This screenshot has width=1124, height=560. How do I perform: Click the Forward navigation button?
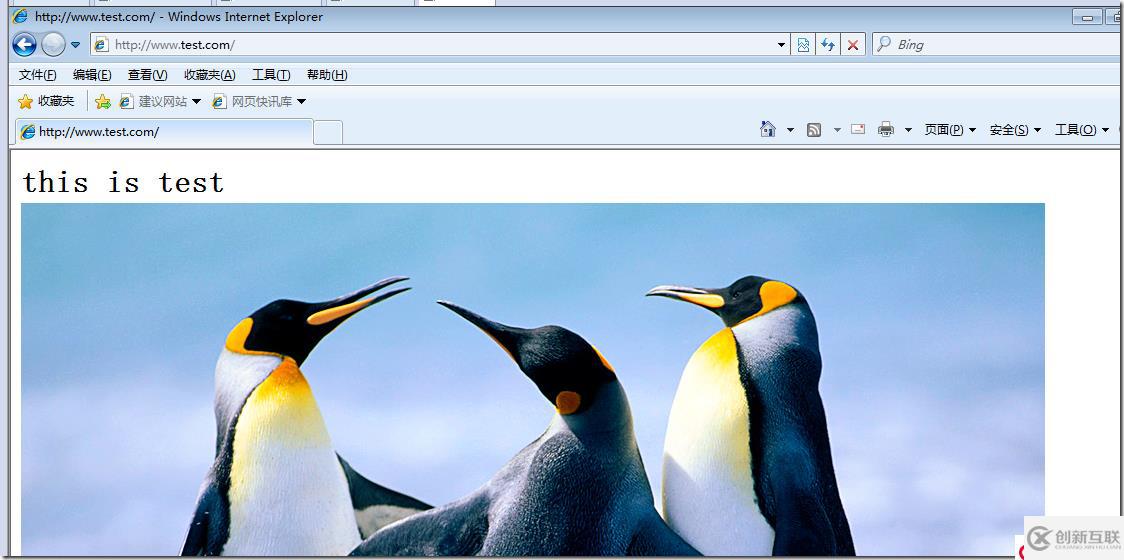53,44
